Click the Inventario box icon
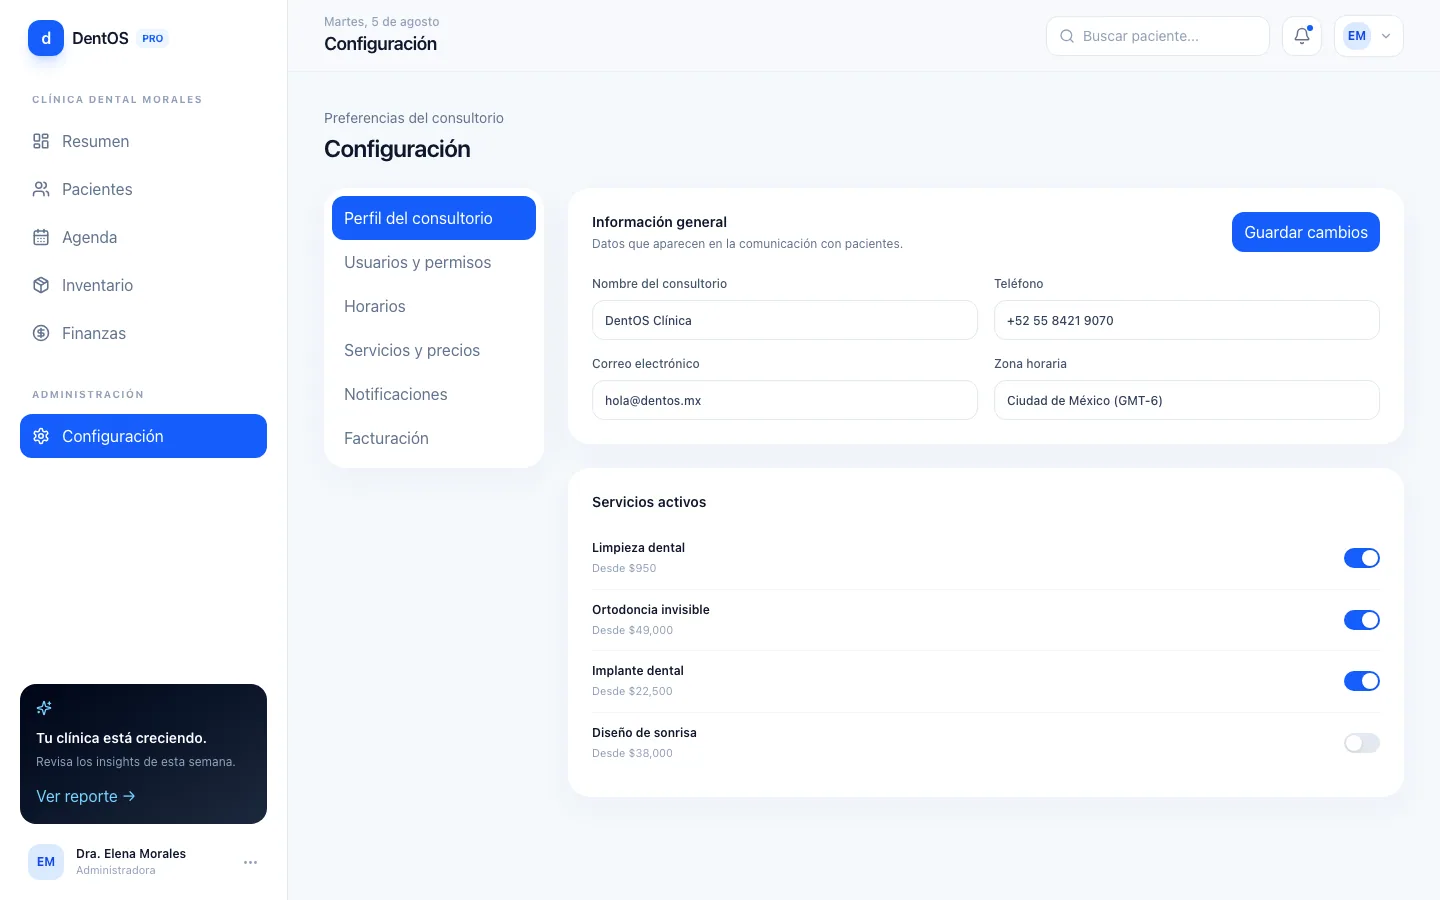 (x=41, y=285)
